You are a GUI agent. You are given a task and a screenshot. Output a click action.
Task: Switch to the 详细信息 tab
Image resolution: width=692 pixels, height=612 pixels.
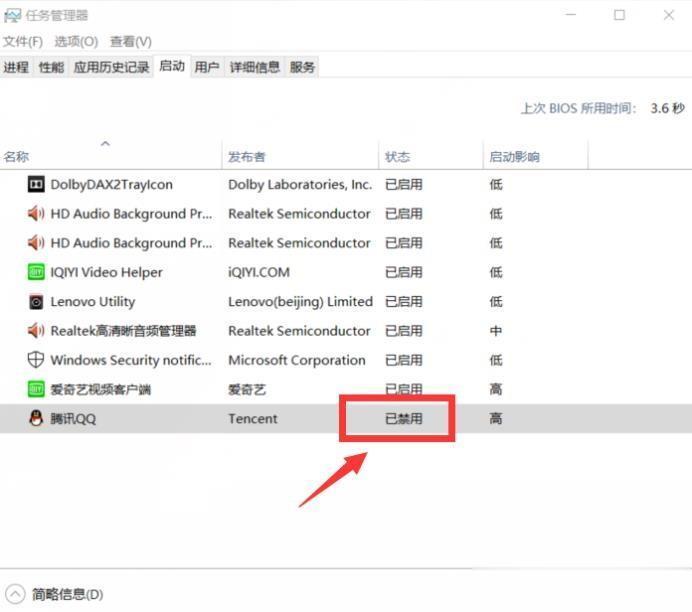pyautogui.click(x=255, y=67)
